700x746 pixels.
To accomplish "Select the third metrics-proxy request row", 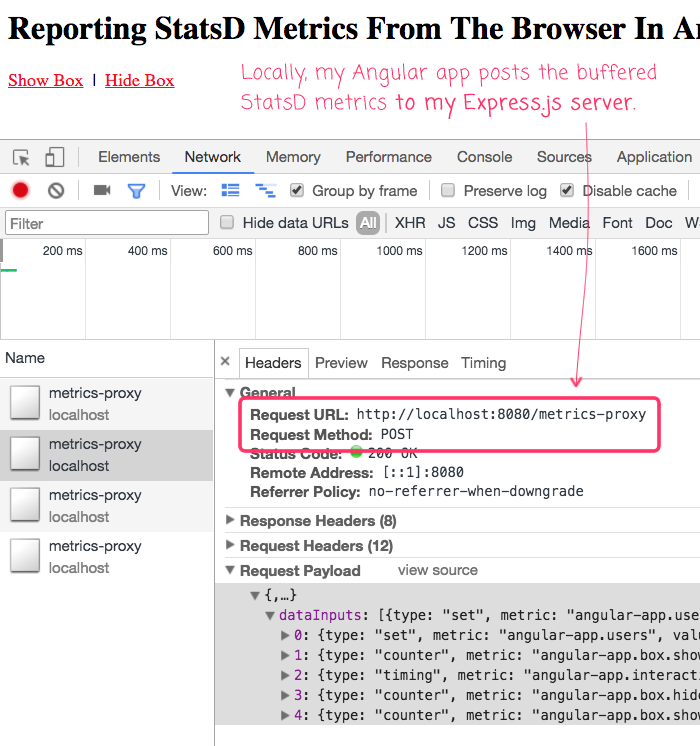I will pos(107,506).
